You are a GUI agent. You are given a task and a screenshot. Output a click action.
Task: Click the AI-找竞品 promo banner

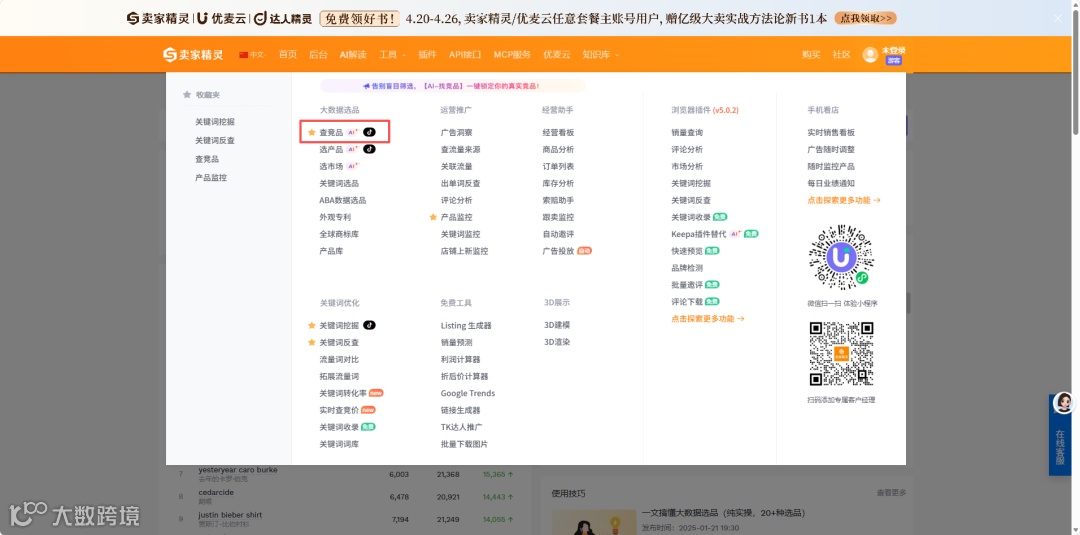click(453, 86)
